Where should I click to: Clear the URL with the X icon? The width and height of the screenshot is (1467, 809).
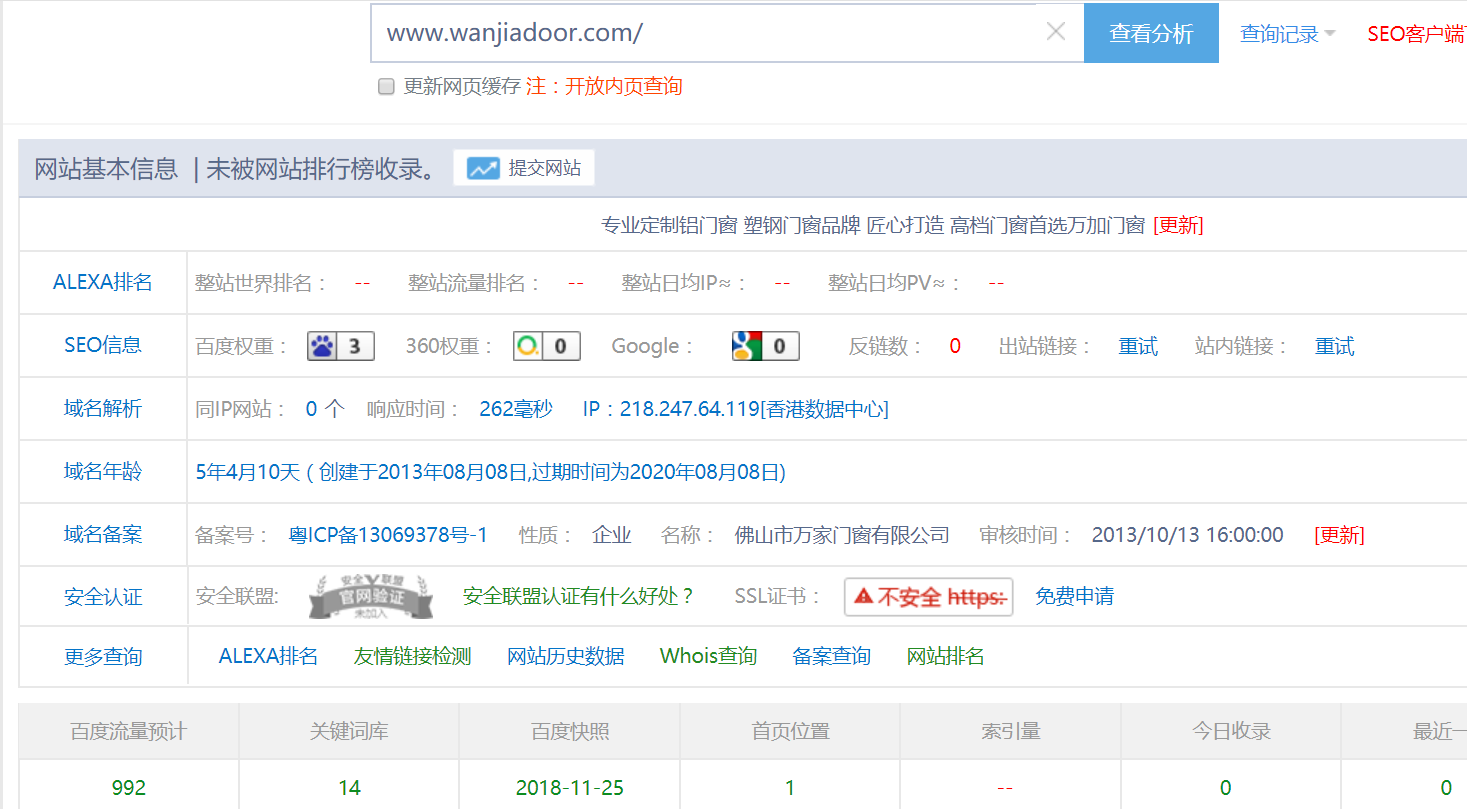click(x=1055, y=32)
